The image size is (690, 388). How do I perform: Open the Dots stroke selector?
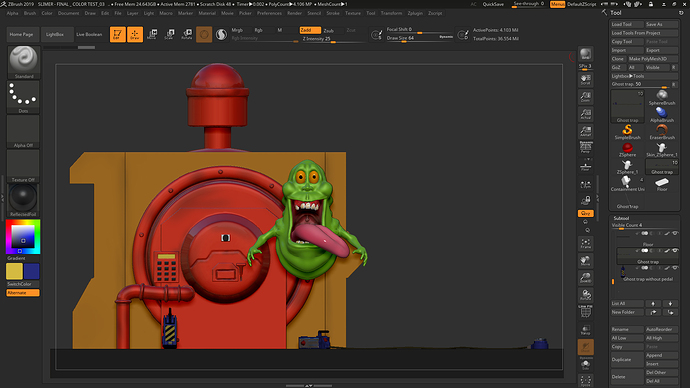23,97
